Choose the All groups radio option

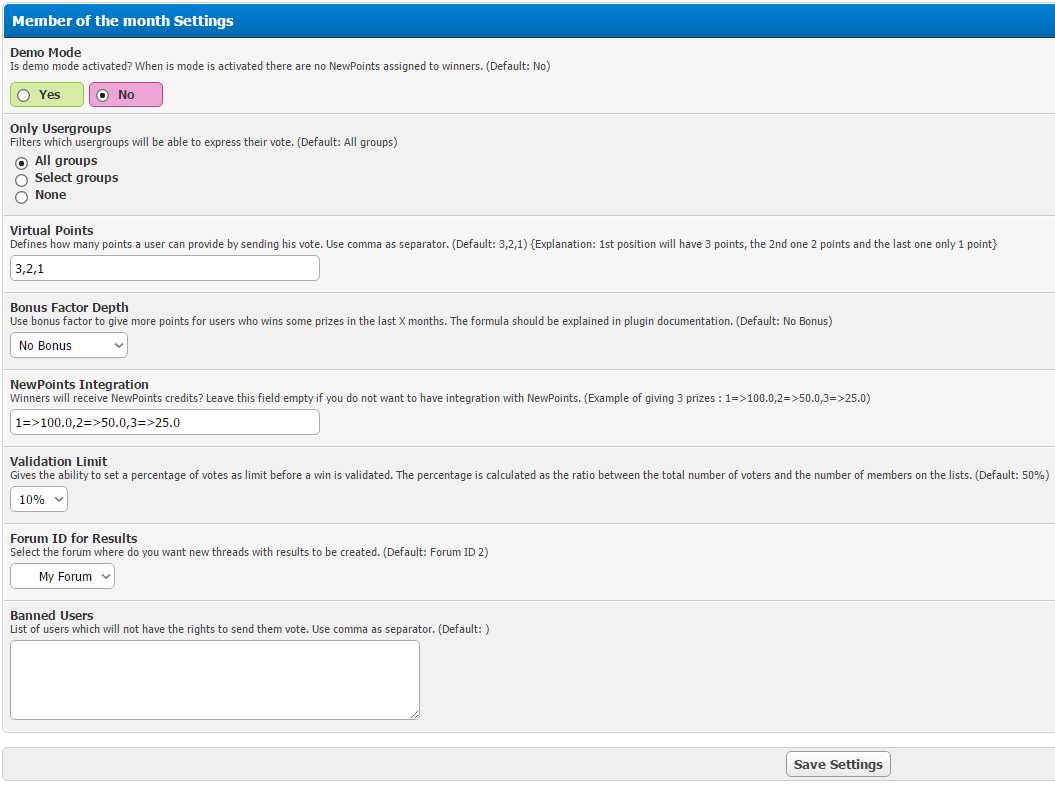point(22,162)
